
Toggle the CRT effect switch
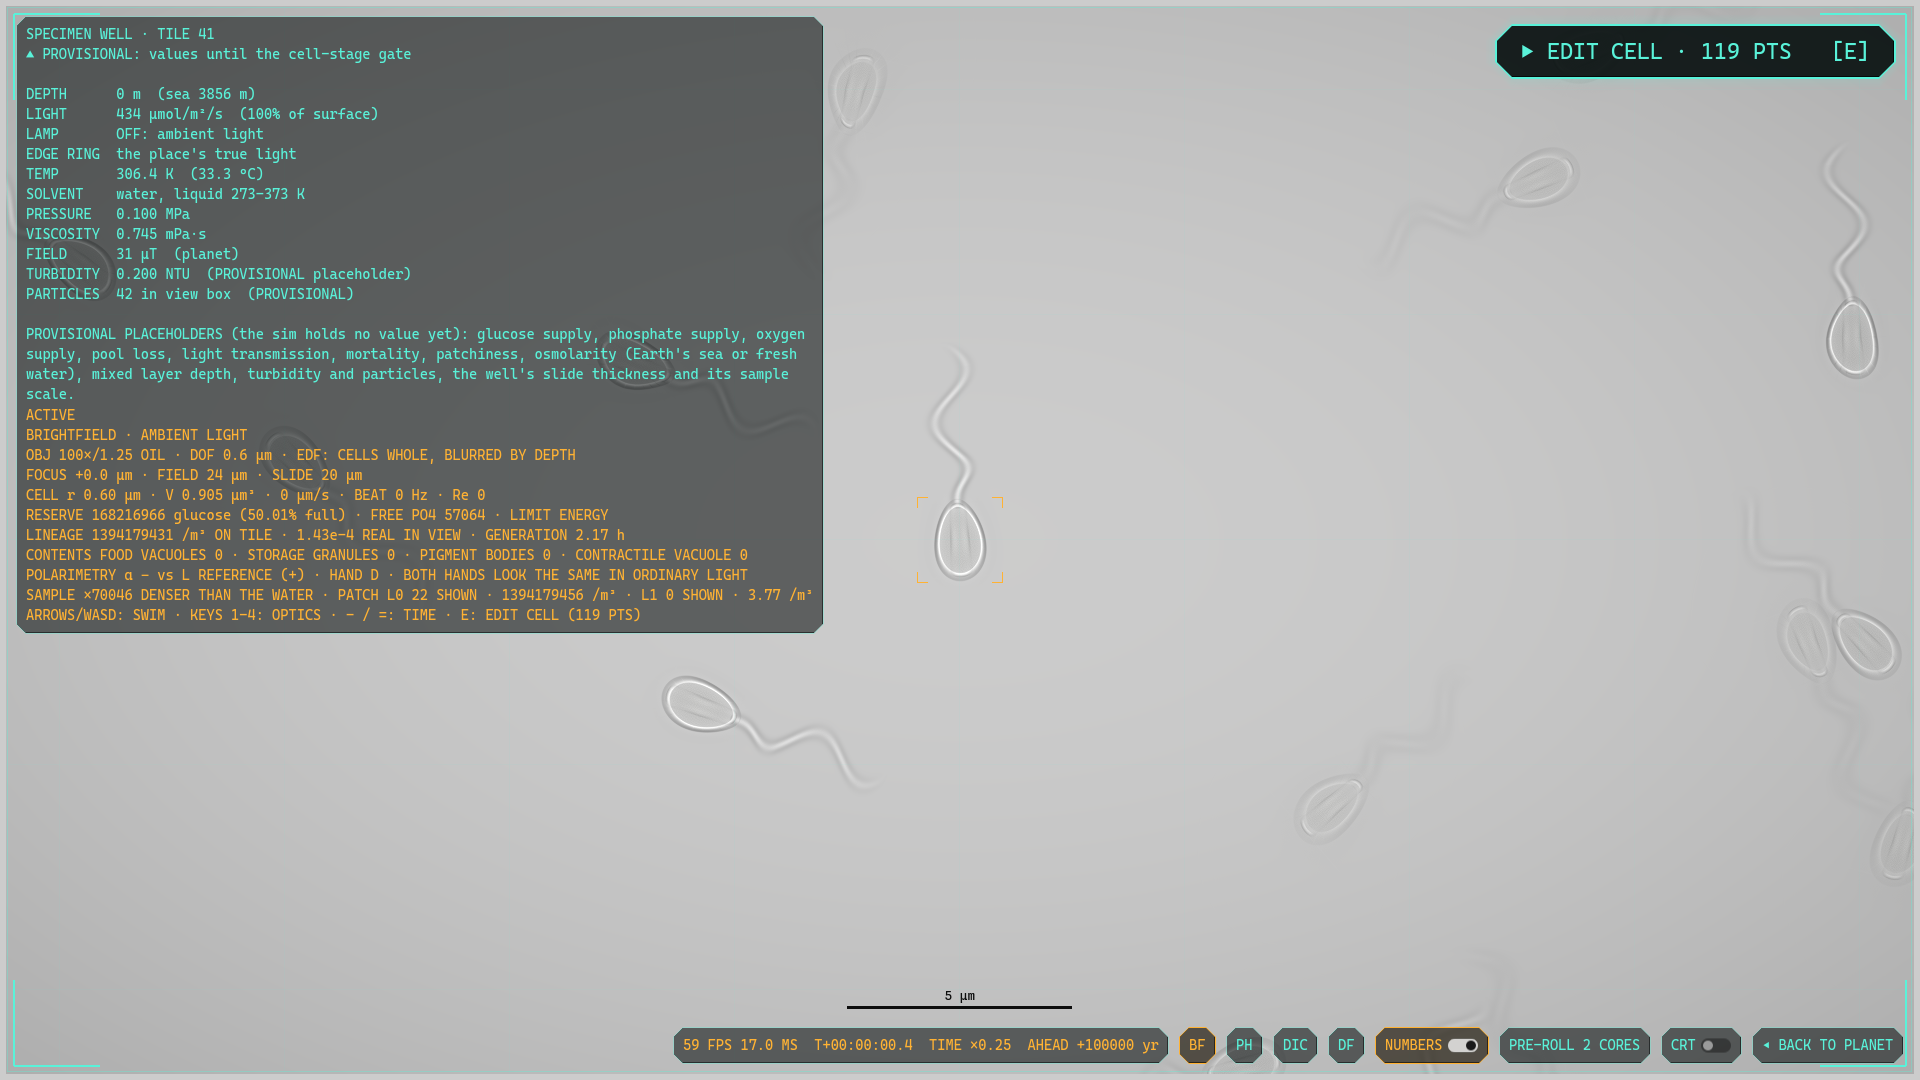click(1716, 1045)
